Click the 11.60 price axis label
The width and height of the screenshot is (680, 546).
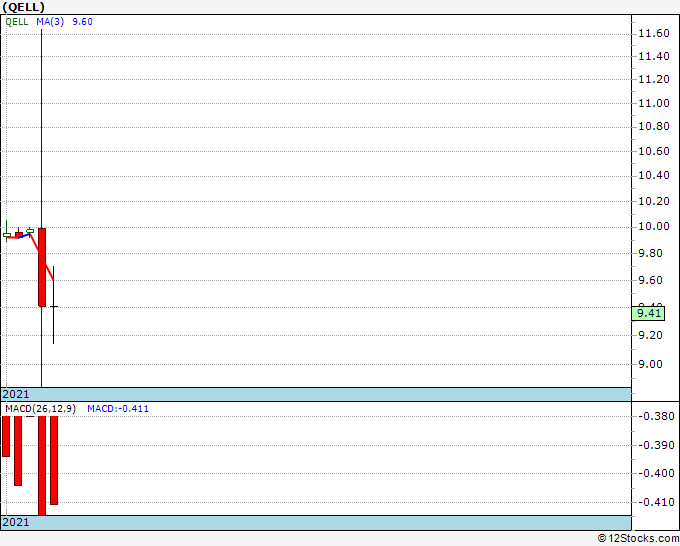click(x=654, y=33)
